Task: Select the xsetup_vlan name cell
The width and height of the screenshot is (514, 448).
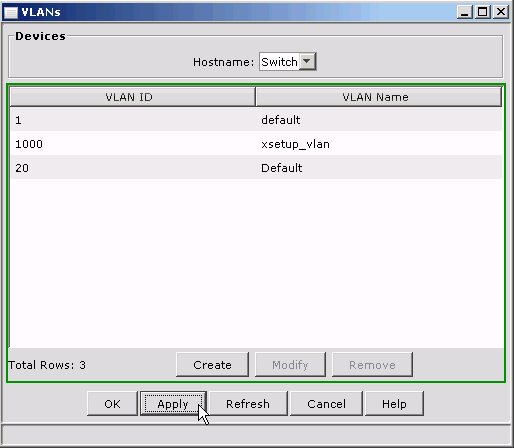Action: click(x=379, y=144)
